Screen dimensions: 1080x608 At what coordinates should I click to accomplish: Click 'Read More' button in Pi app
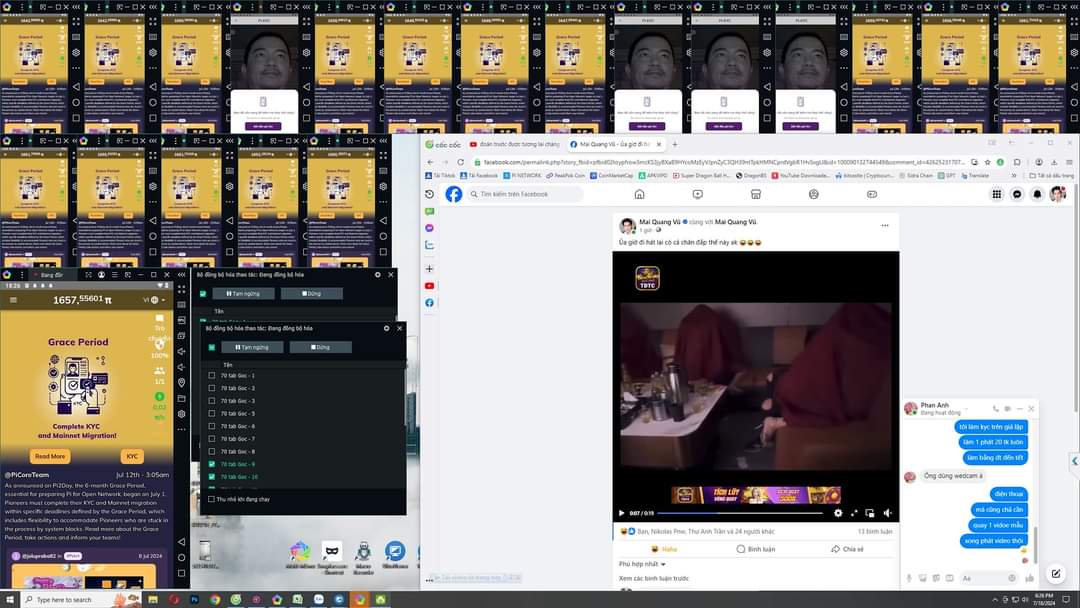pyautogui.click(x=50, y=456)
